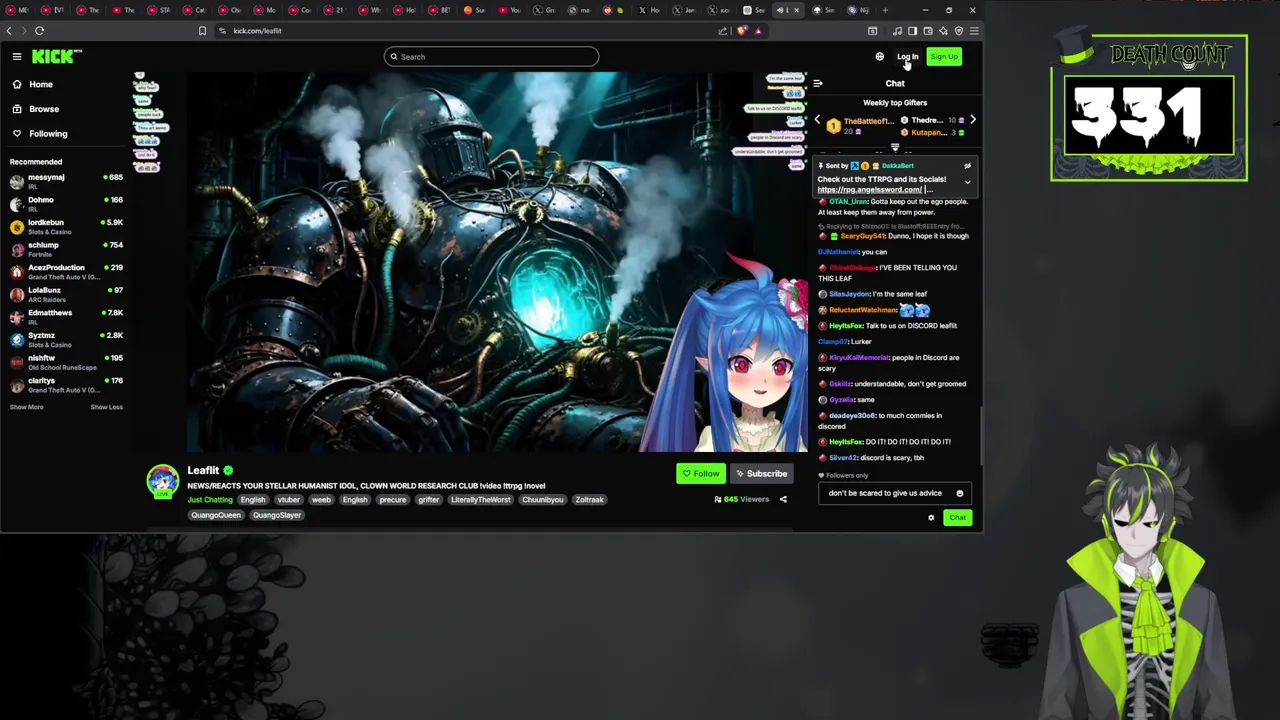1280x720 pixels.
Task: Open the language globe selector
Action: [x=879, y=57]
